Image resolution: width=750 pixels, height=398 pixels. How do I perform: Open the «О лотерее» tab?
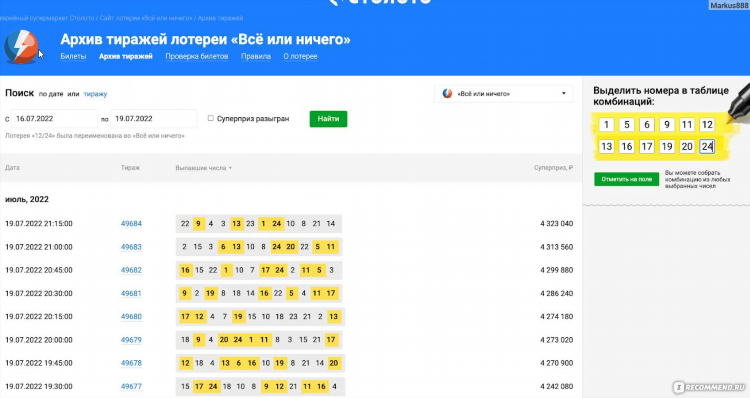click(x=300, y=56)
